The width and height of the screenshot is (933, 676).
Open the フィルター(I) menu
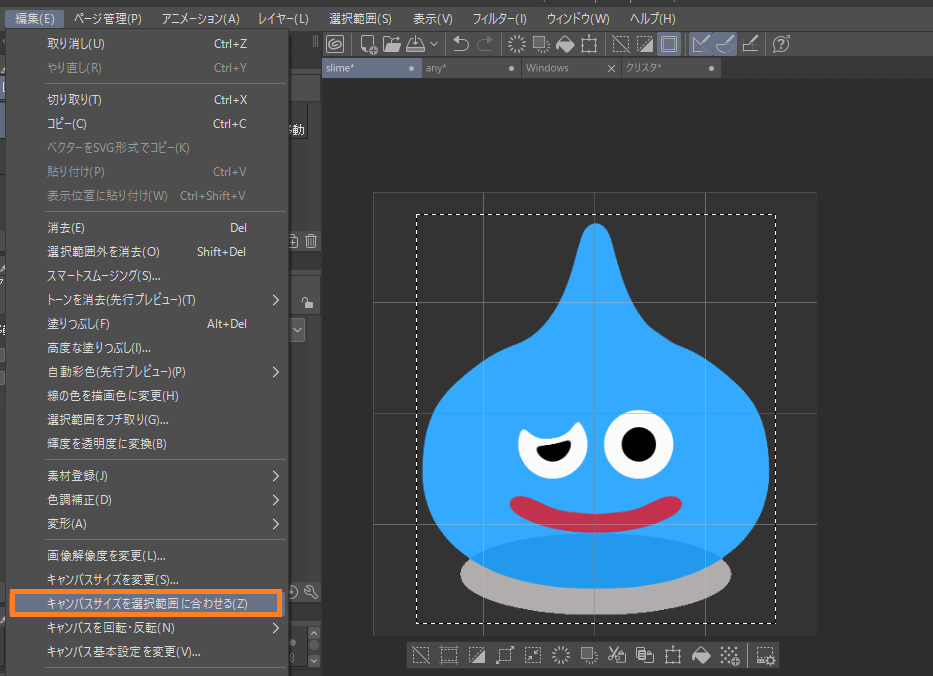point(499,18)
